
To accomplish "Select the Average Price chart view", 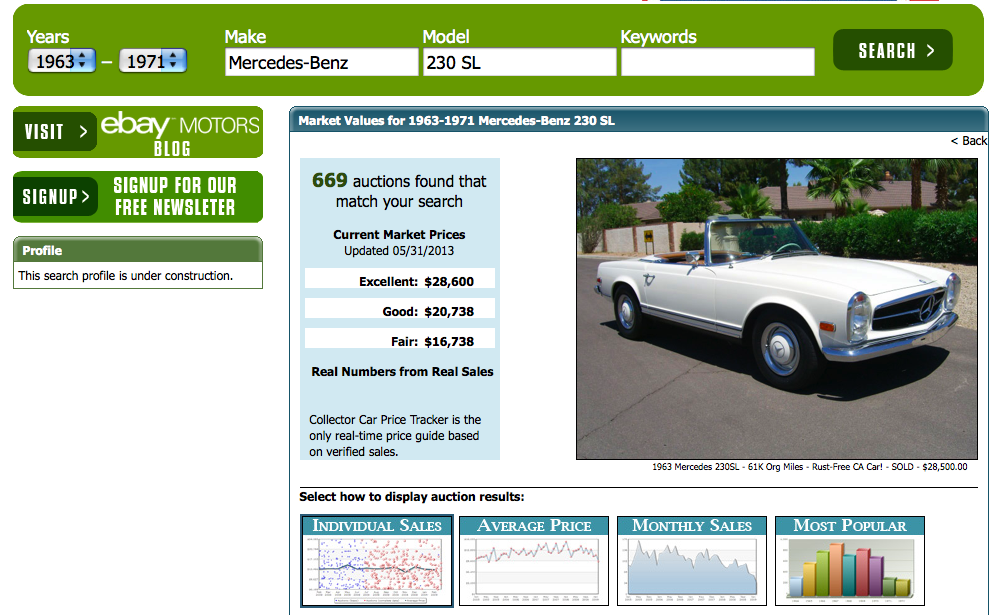I will pos(534,561).
